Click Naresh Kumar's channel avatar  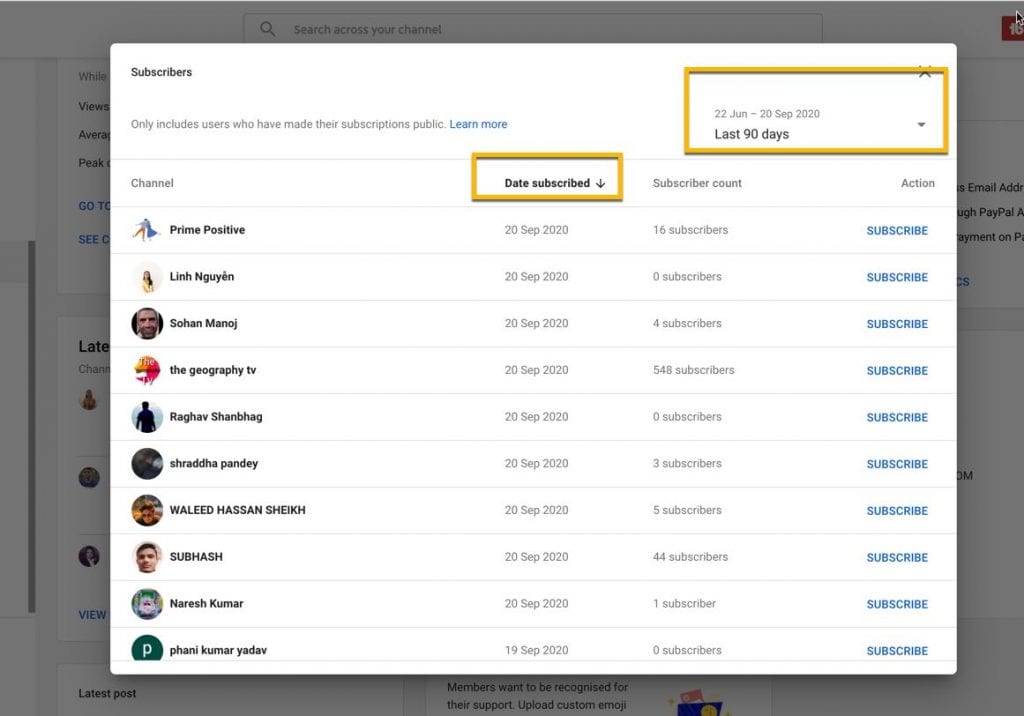146,603
